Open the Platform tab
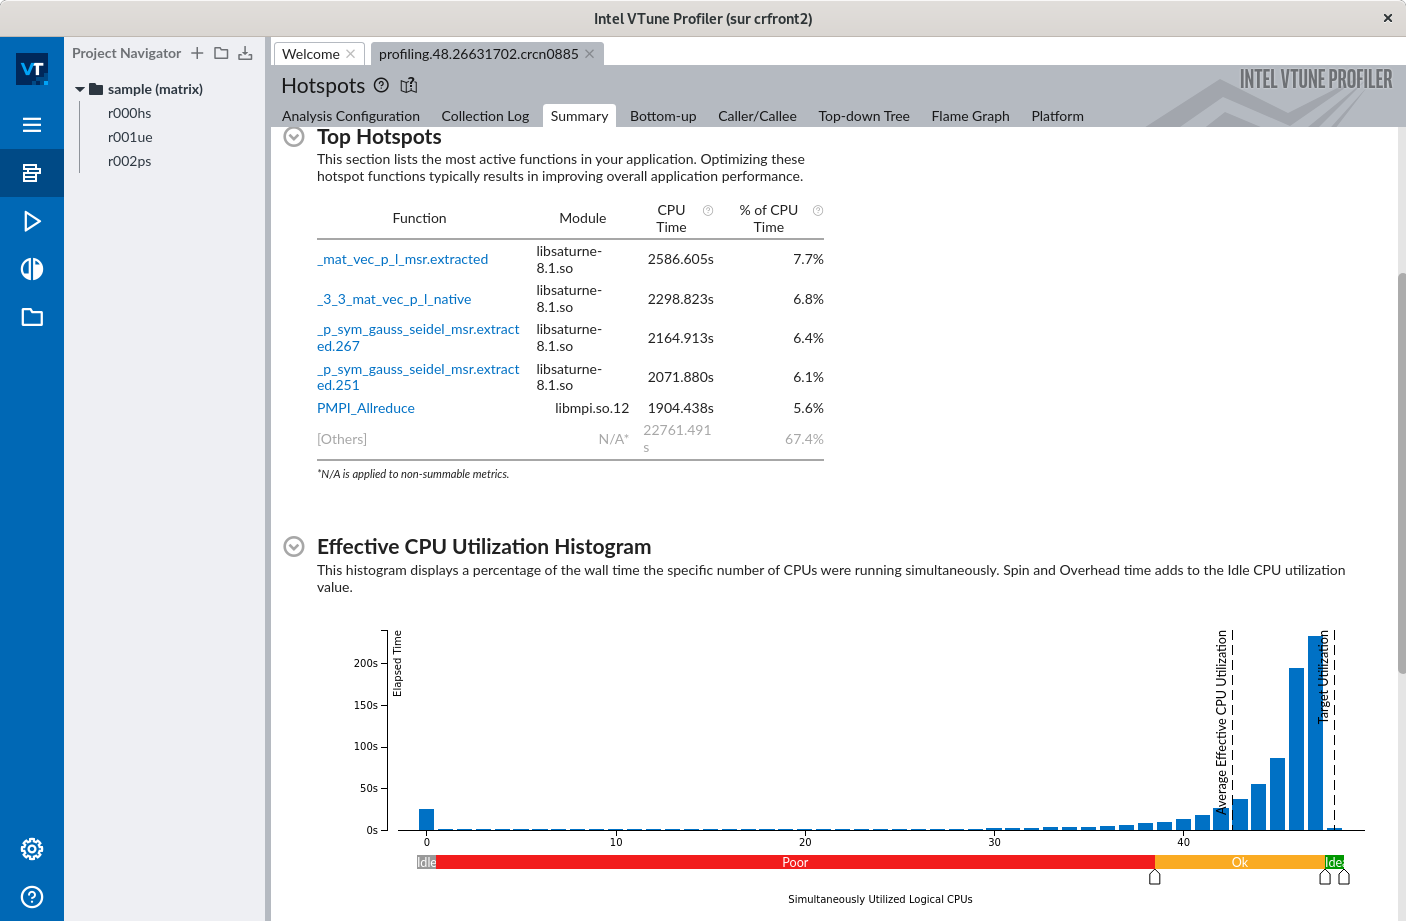This screenshot has height=921, width=1406. (1057, 116)
